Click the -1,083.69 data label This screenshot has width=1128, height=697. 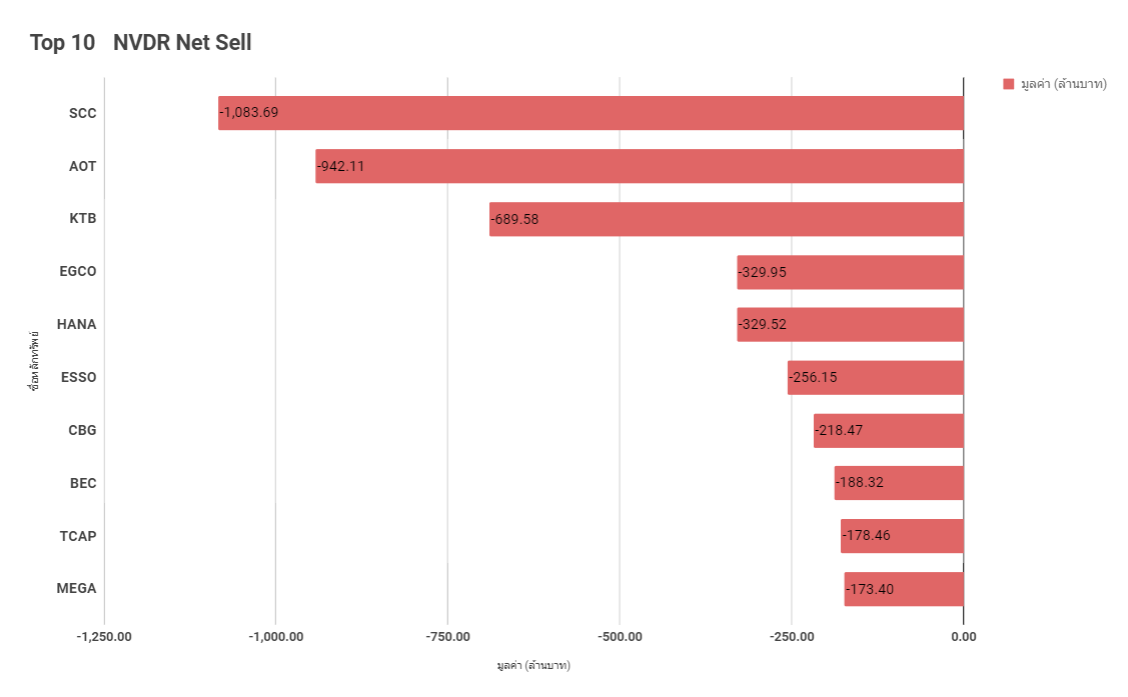coord(249,113)
